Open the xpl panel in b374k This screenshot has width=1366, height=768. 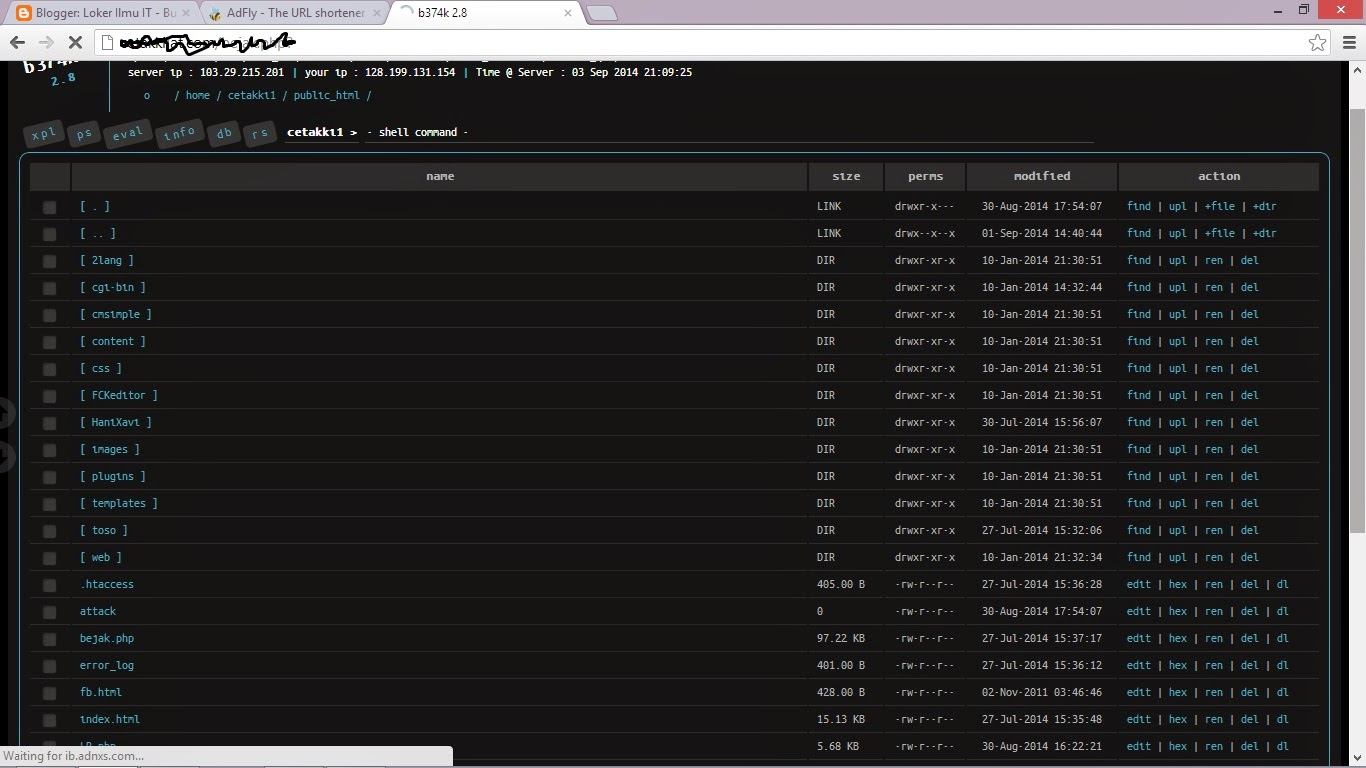[42, 133]
